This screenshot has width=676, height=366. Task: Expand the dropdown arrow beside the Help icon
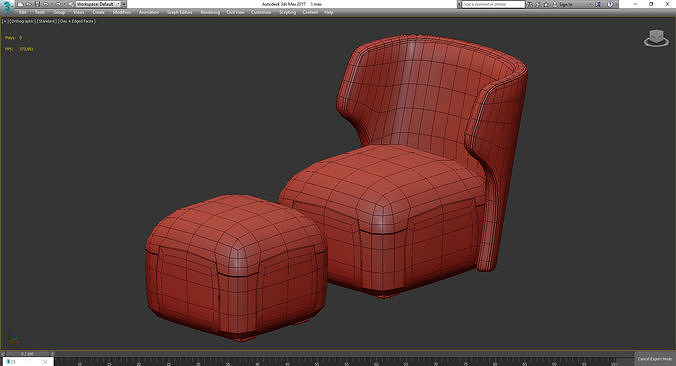(616, 4)
